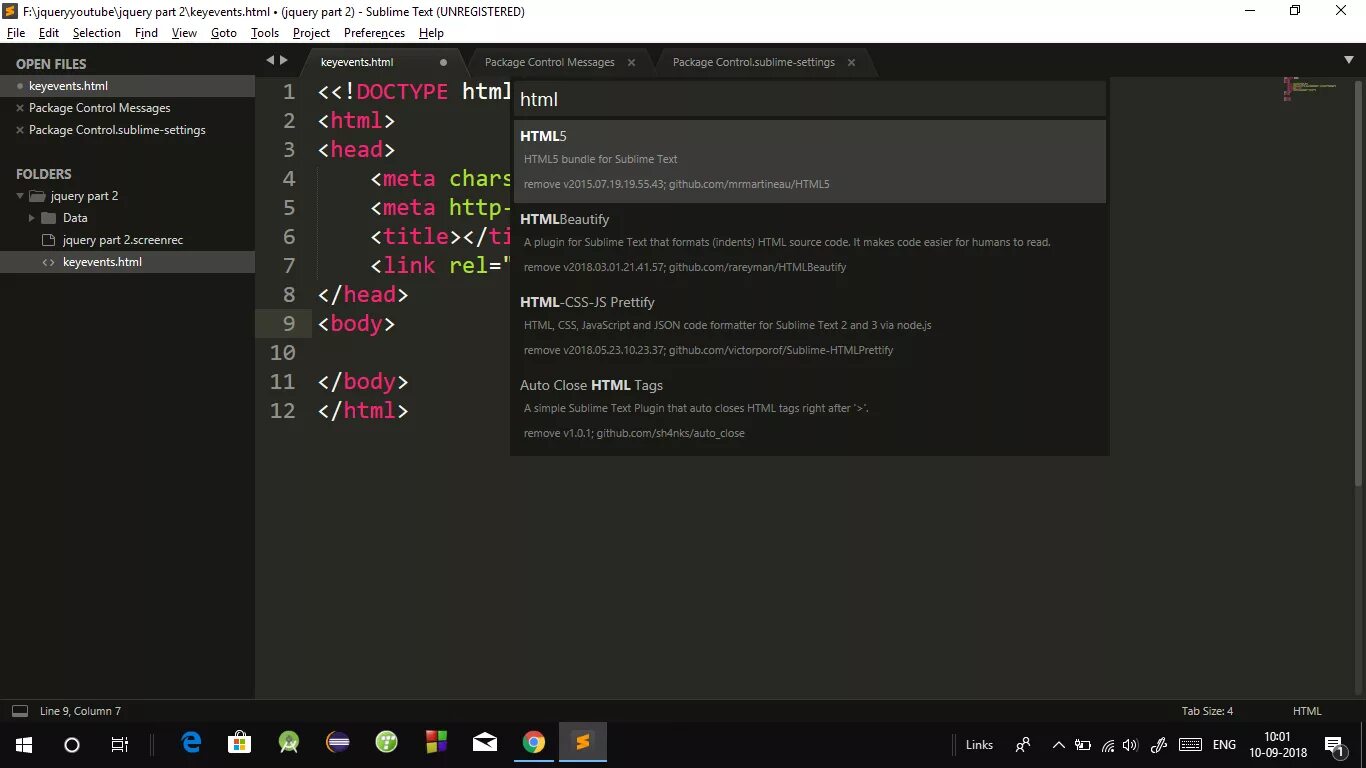Click the html search input field
This screenshot has height=768, width=1366.
[x=809, y=99]
